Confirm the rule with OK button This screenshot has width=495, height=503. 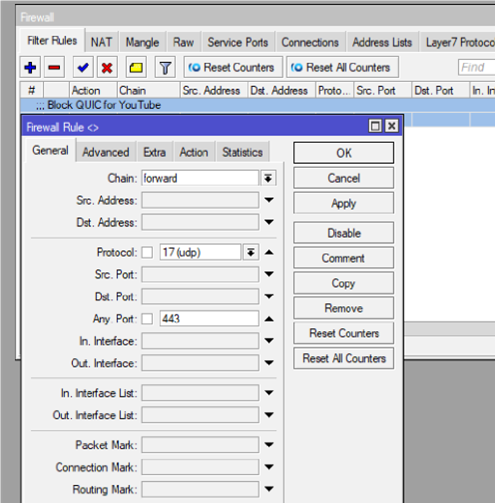point(344,153)
